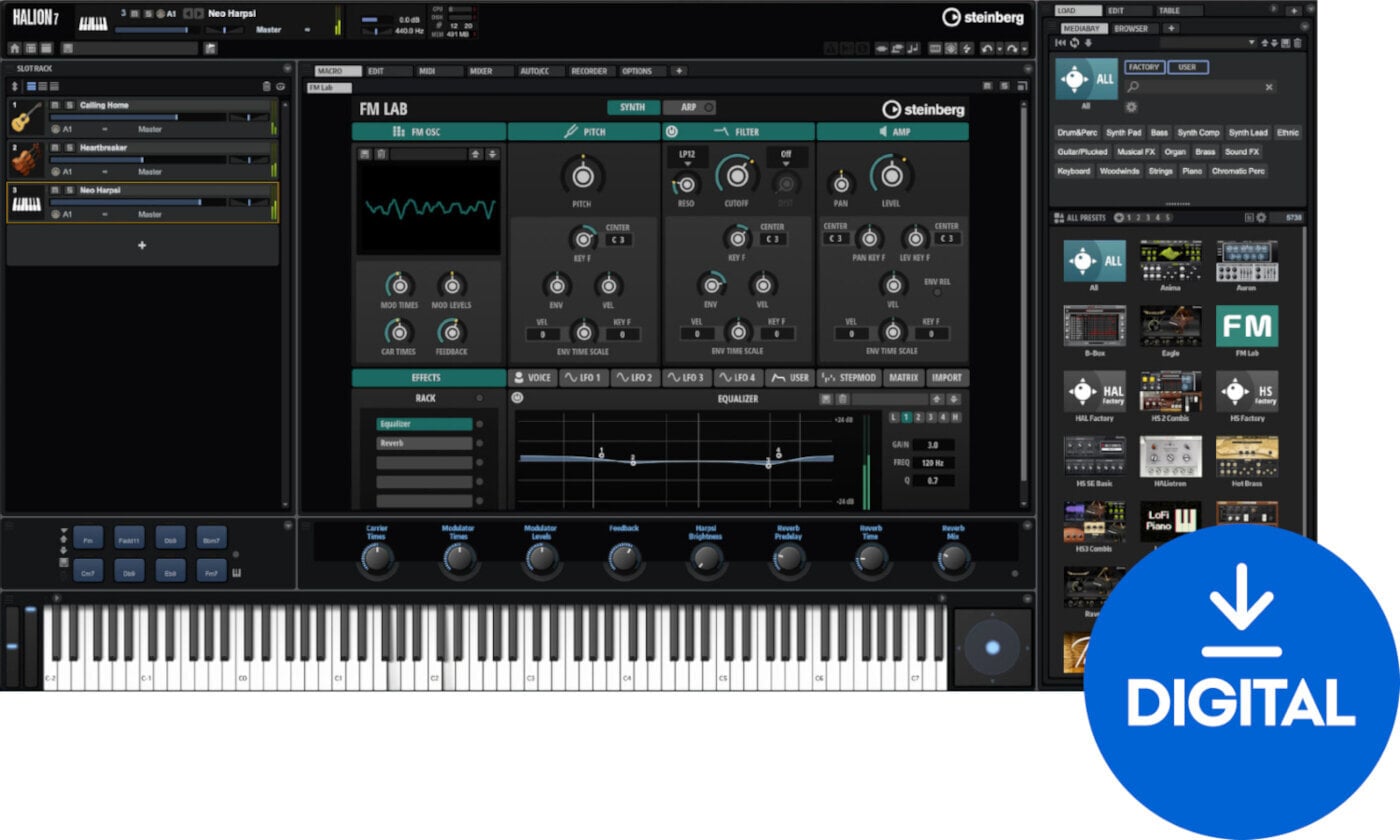1400x840 pixels.
Task: Click the trash icon in the Slot Rack toolbar
Action: pyautogui.click(x=266, y=87)
